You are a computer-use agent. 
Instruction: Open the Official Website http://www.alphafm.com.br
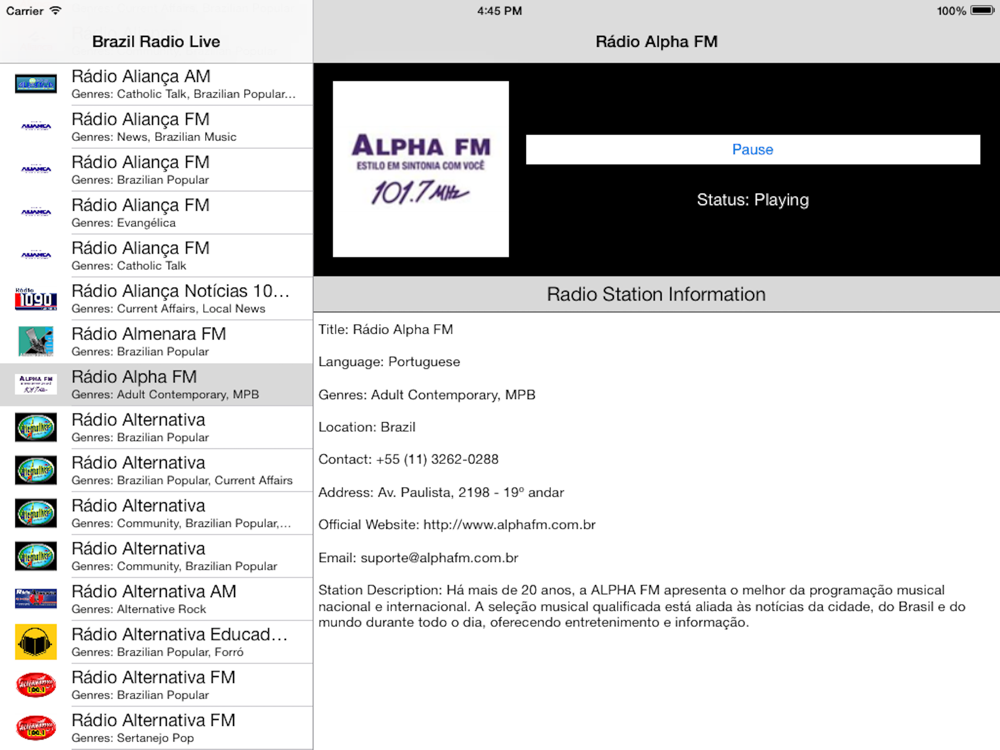(457, 525)
